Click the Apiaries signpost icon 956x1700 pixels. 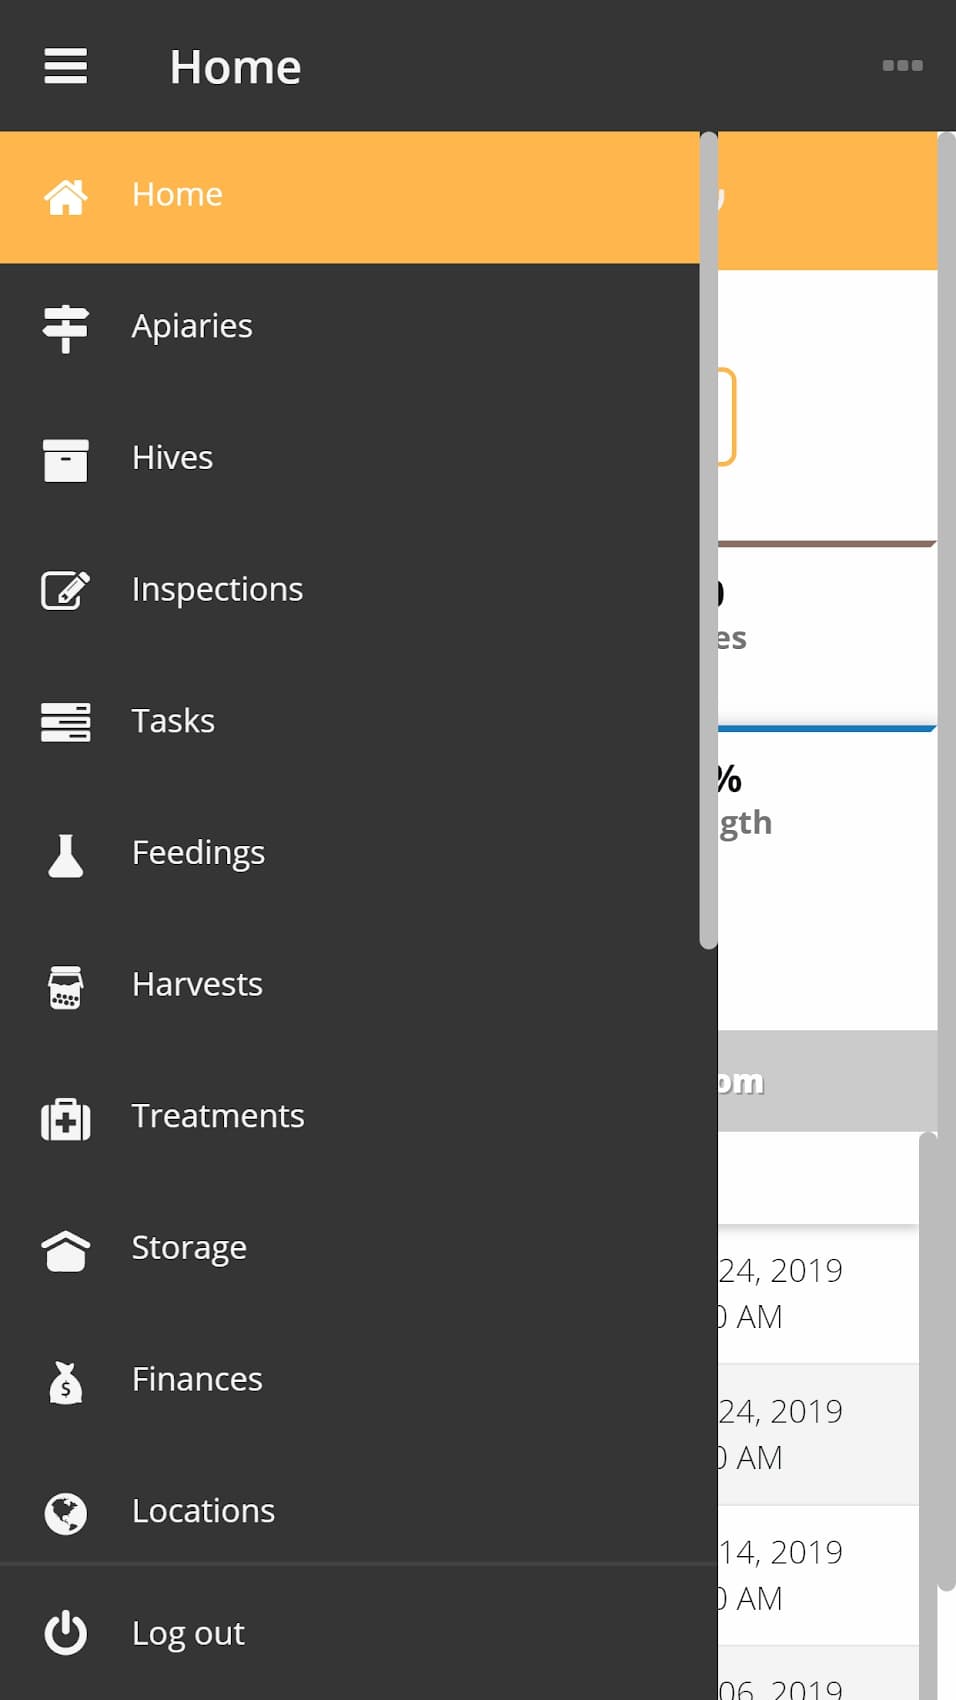coord(66,327)
